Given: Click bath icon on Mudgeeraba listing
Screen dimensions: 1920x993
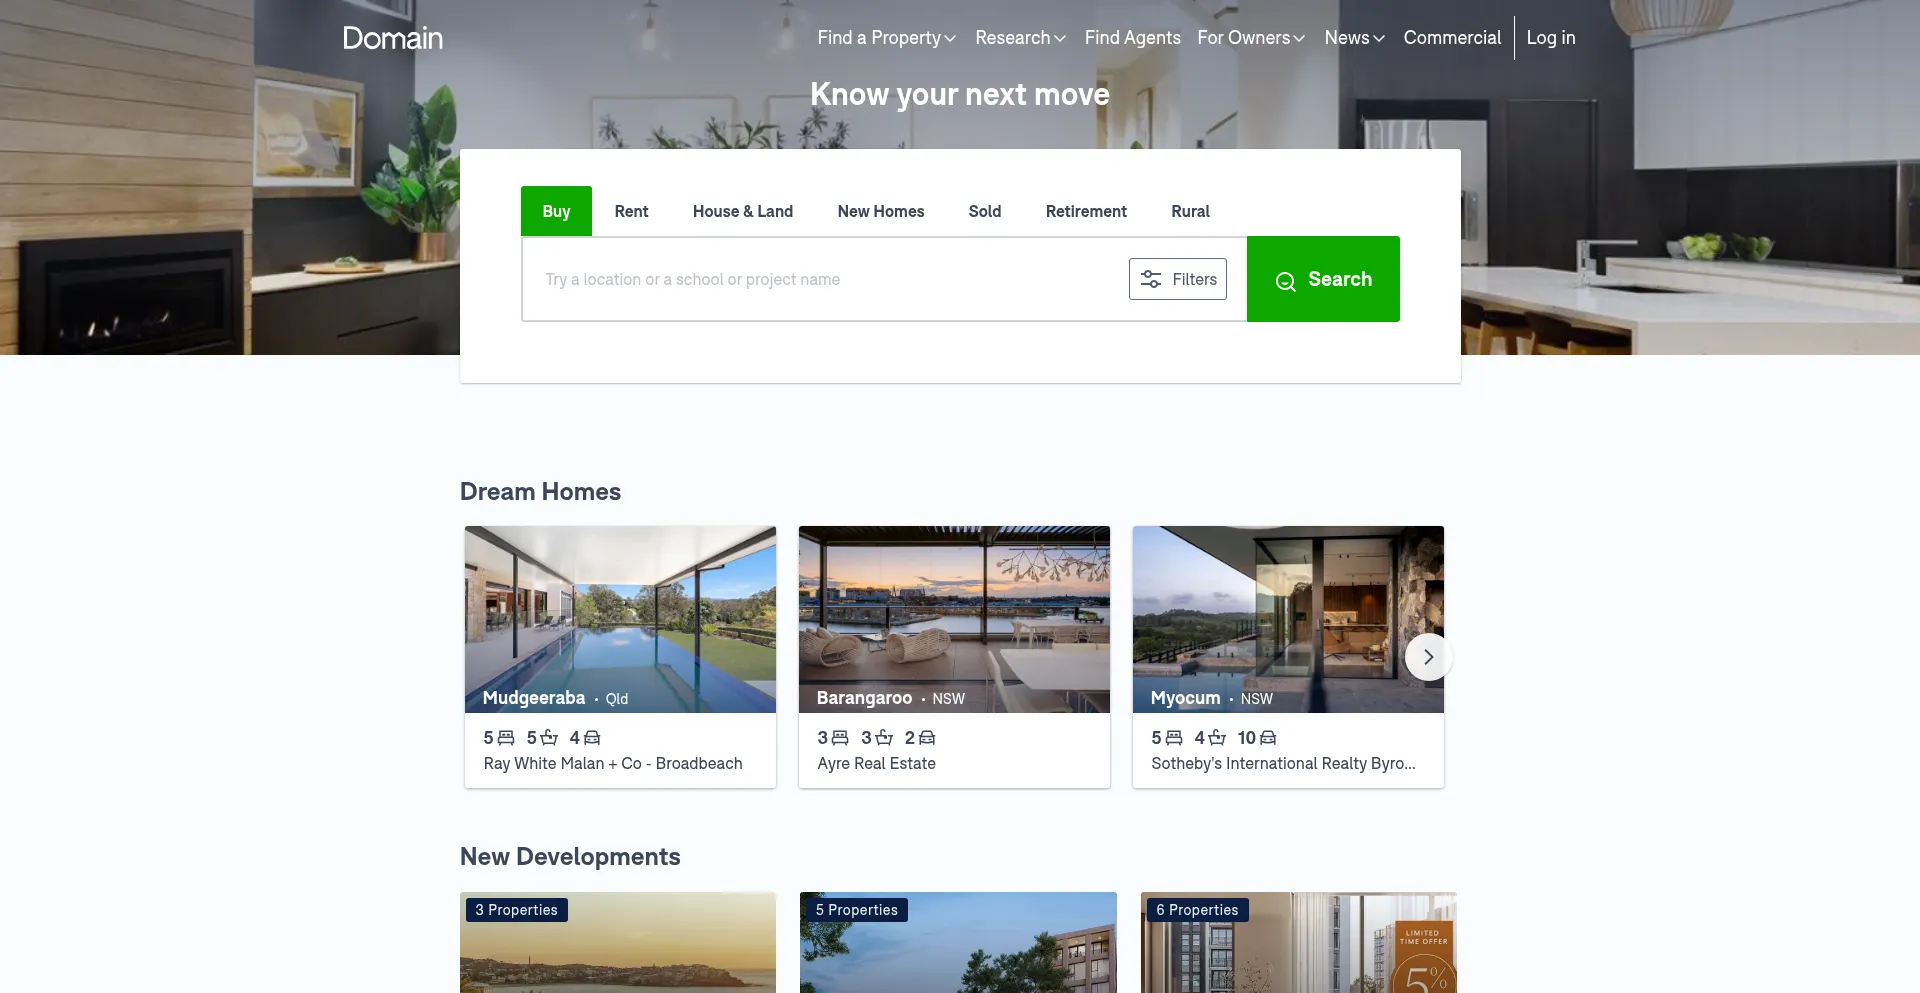Looking at the screenshot, I should [x=549, y=738].
